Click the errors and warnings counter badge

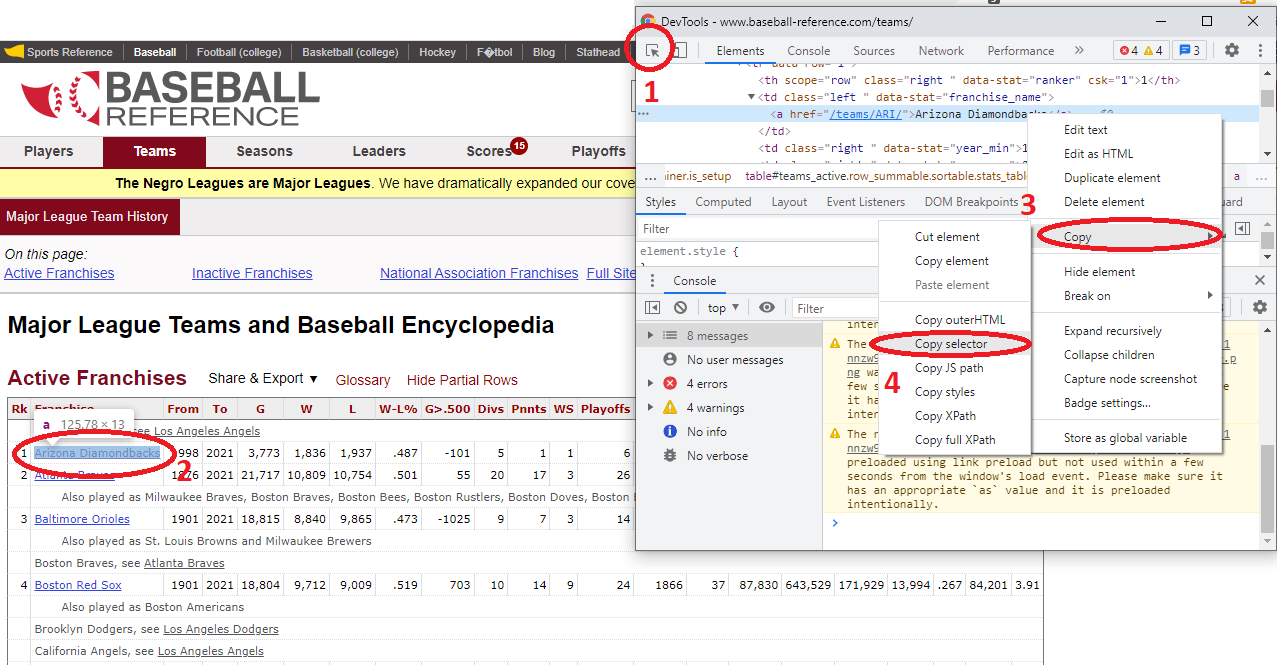pyautogui.click(x=1141, y=51)
